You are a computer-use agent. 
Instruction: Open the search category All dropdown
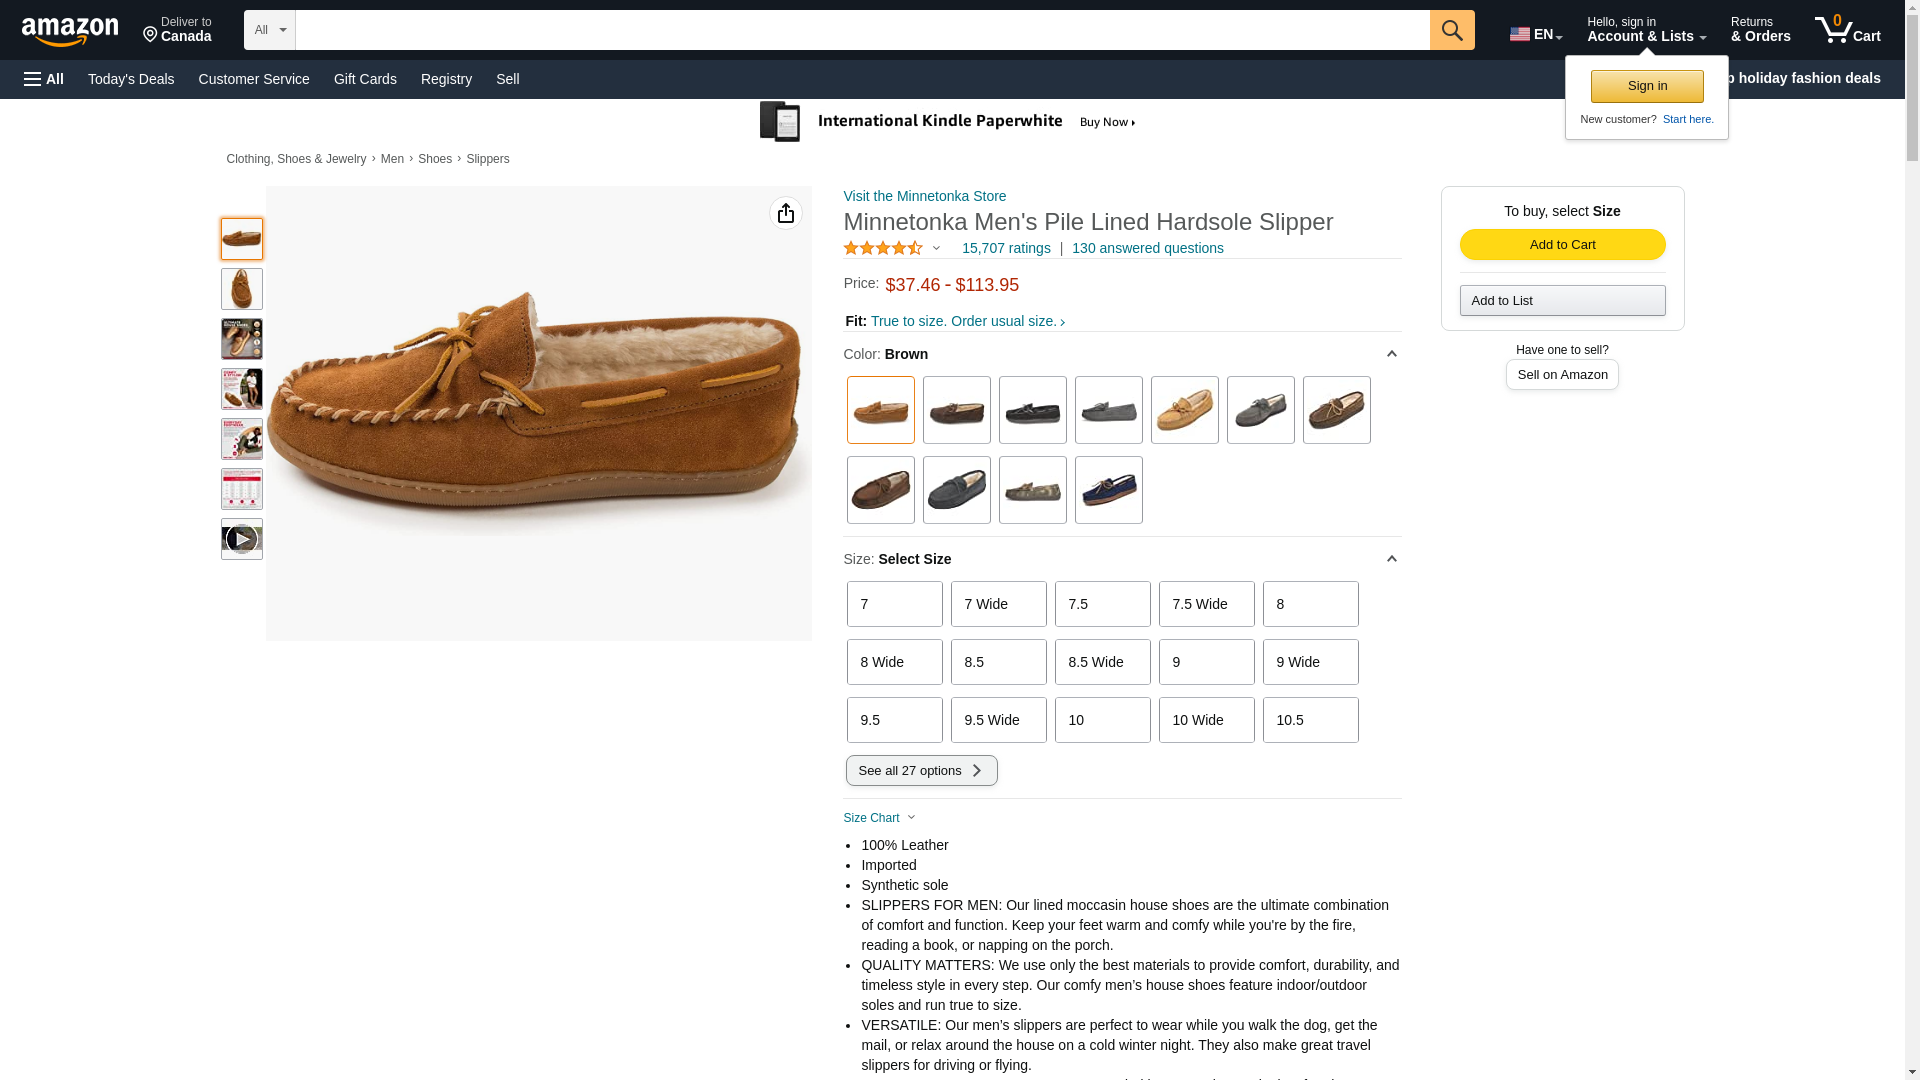pos(270,30)
